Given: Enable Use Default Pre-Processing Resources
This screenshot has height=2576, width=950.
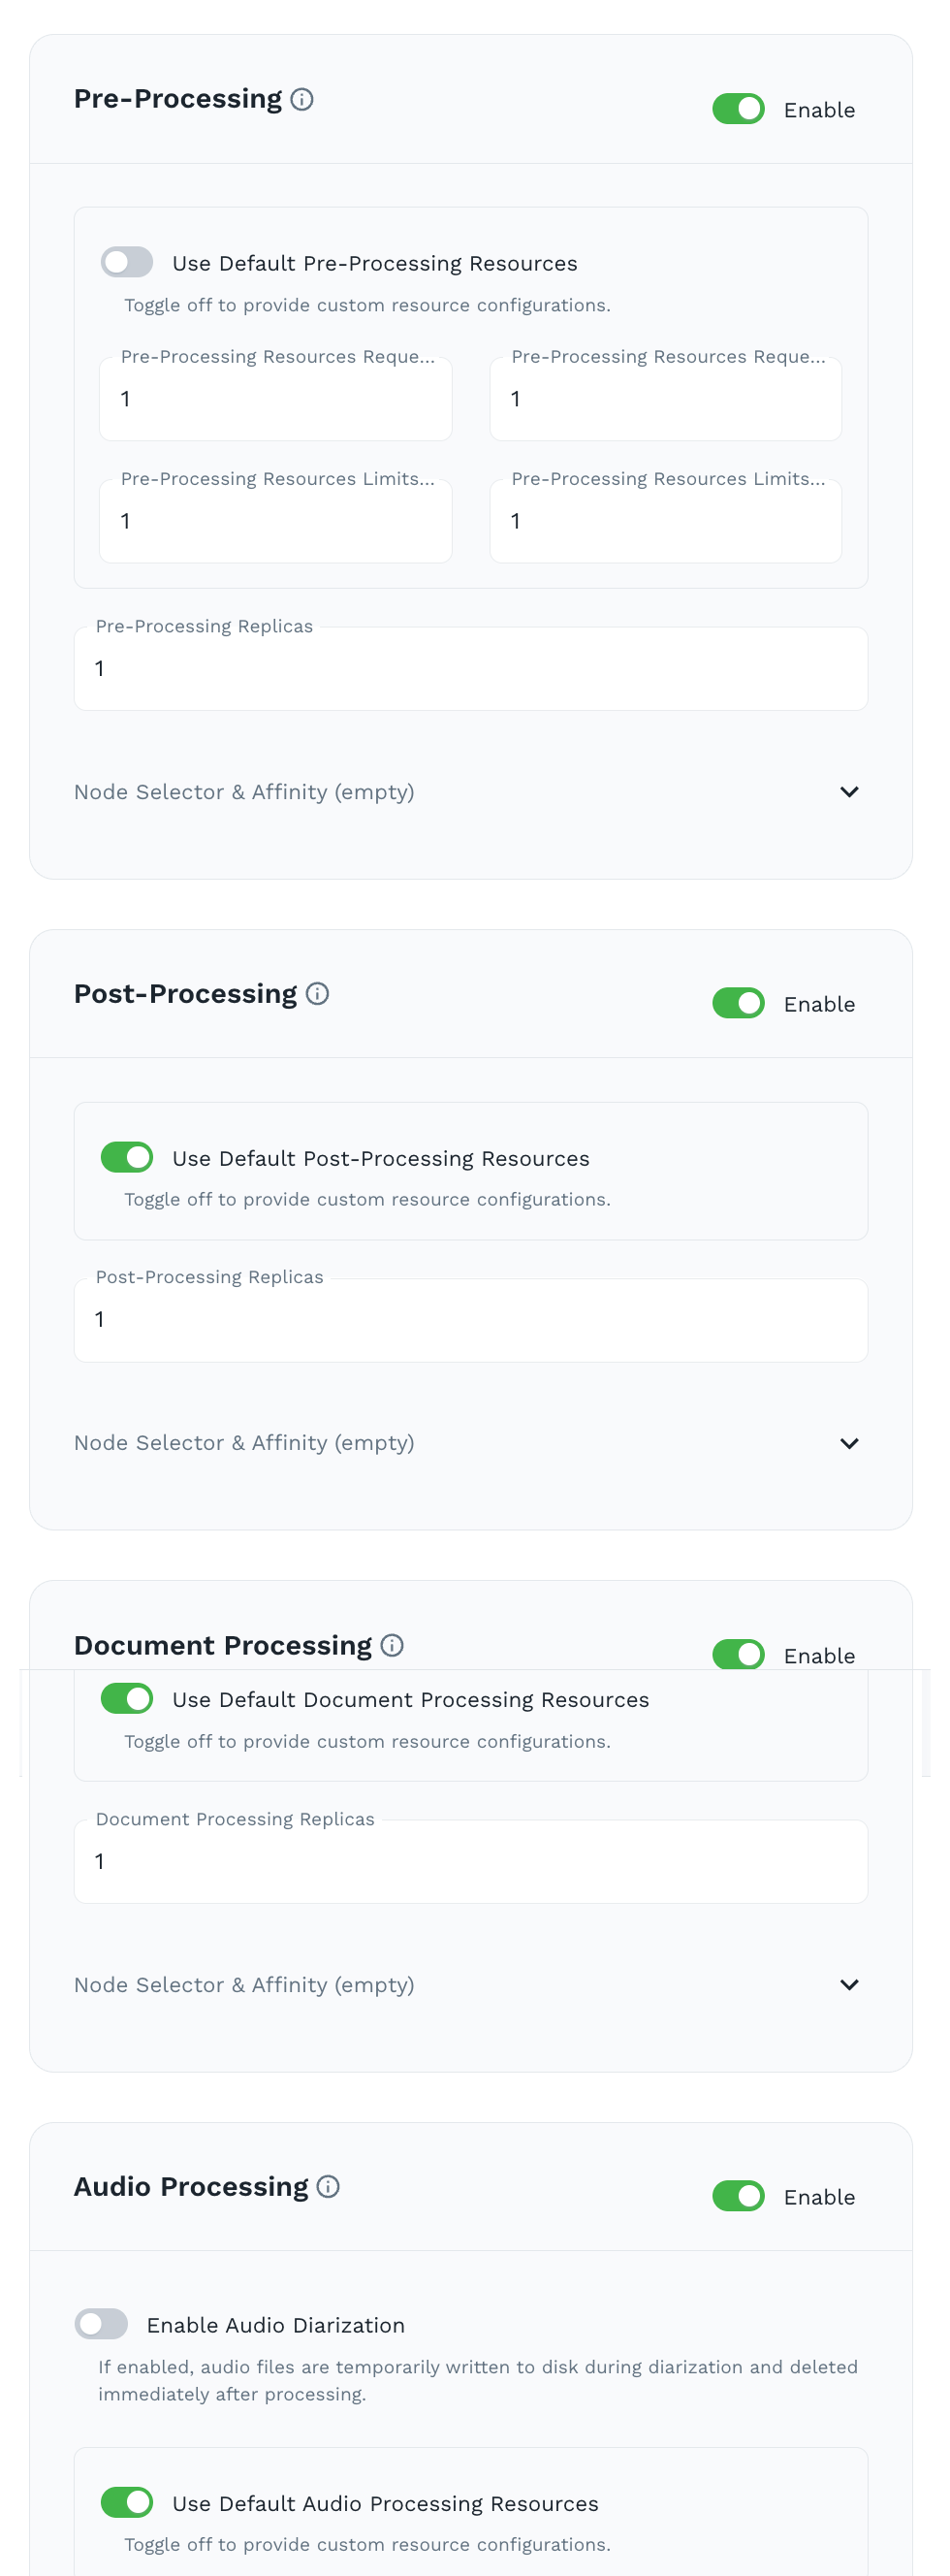Looking at the screenshot, I should [127, 262].
